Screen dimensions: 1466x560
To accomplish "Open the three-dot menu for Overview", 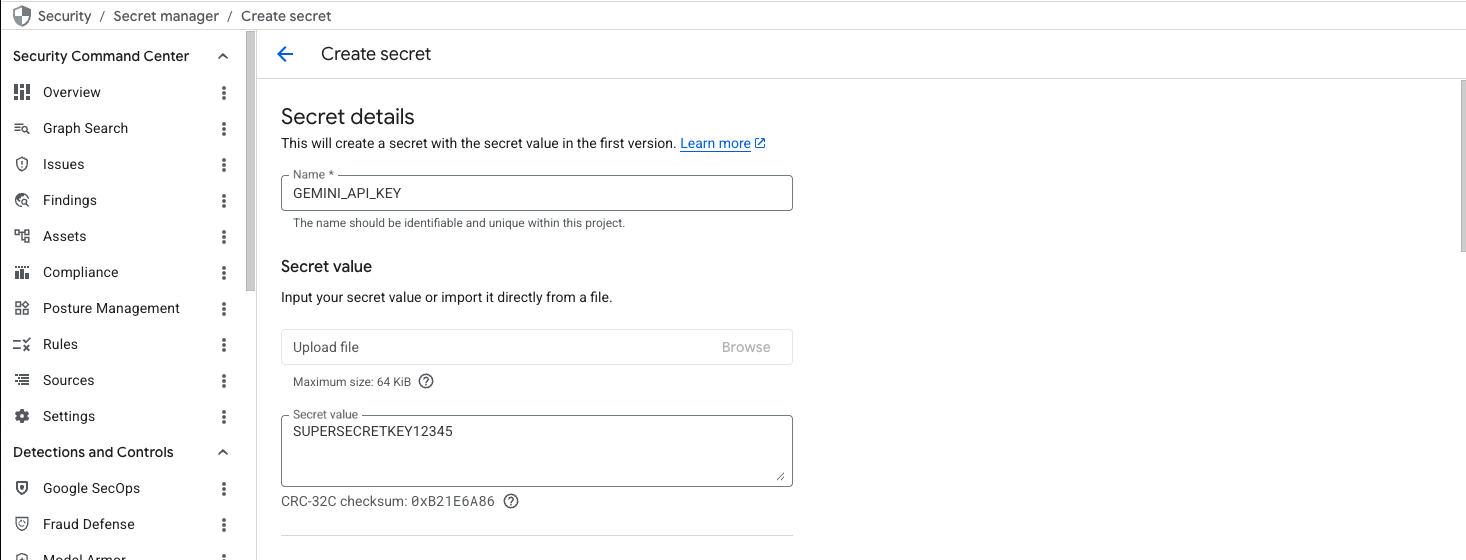I will pos(224,92).
